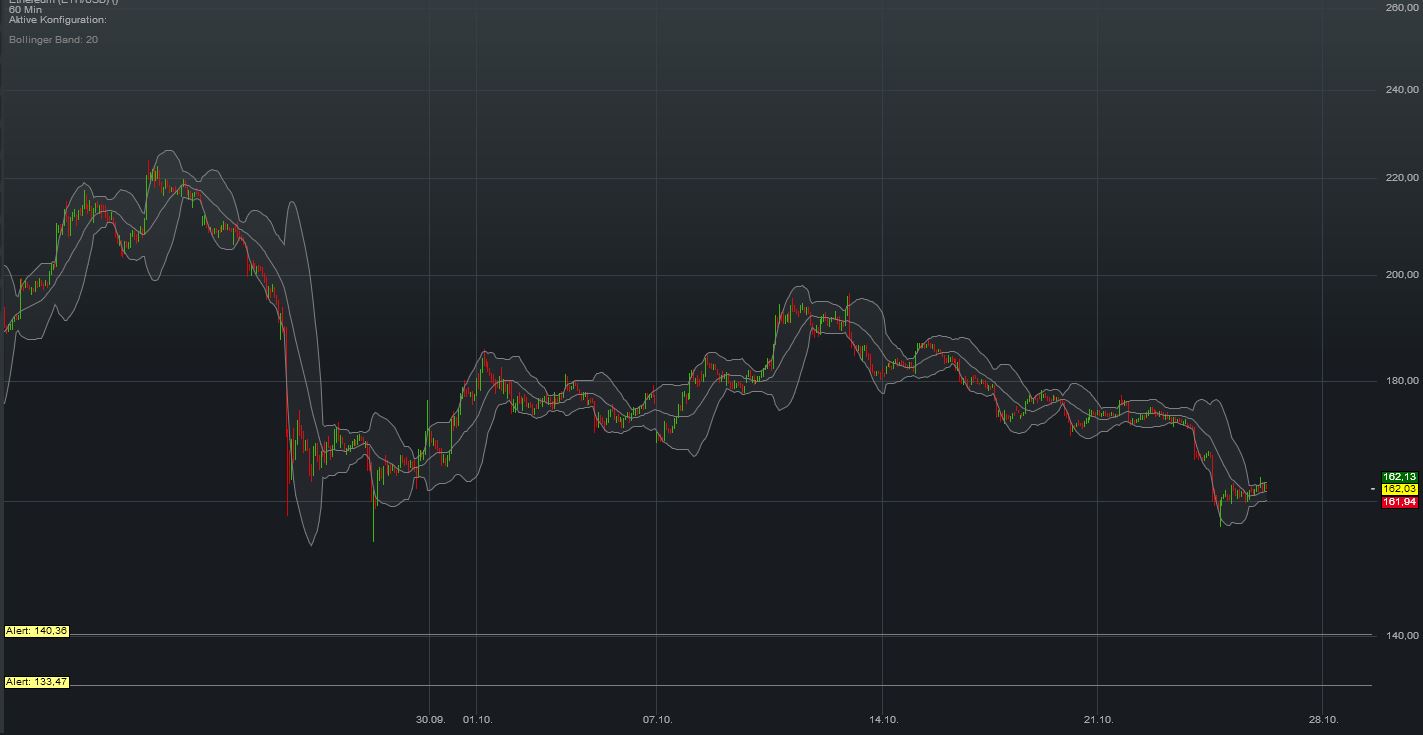Click the 14.10. date on time axis
The height and width of the screenshot is (735, 1423).
[x=884, y=720]
